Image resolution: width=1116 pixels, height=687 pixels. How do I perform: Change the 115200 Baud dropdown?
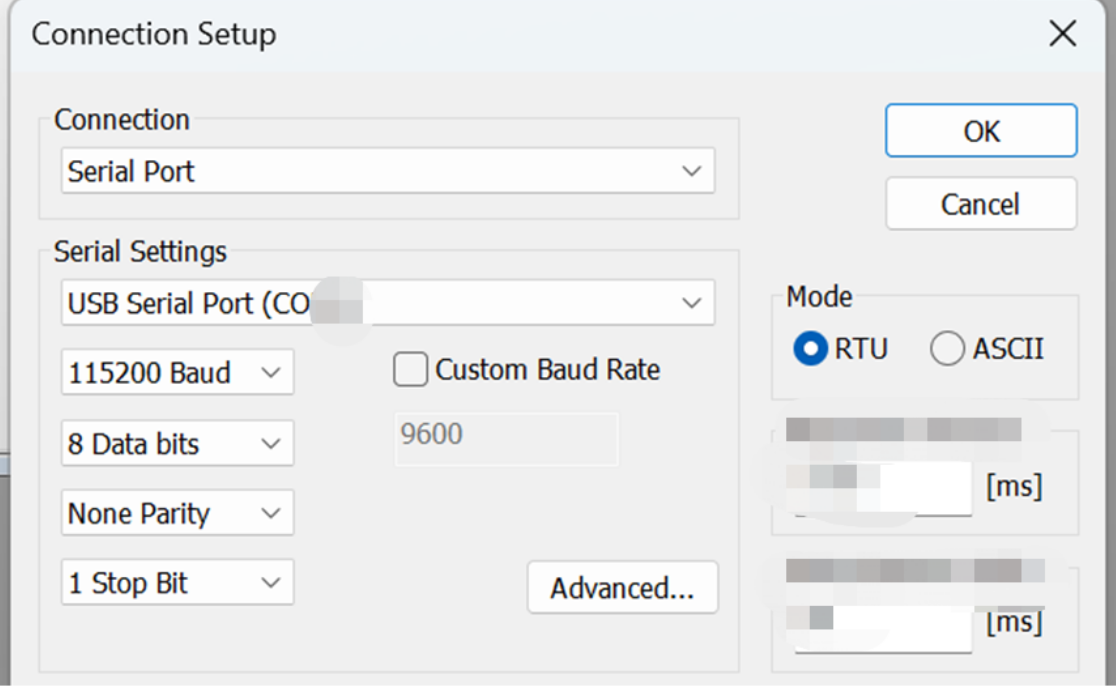pos(177,372)
